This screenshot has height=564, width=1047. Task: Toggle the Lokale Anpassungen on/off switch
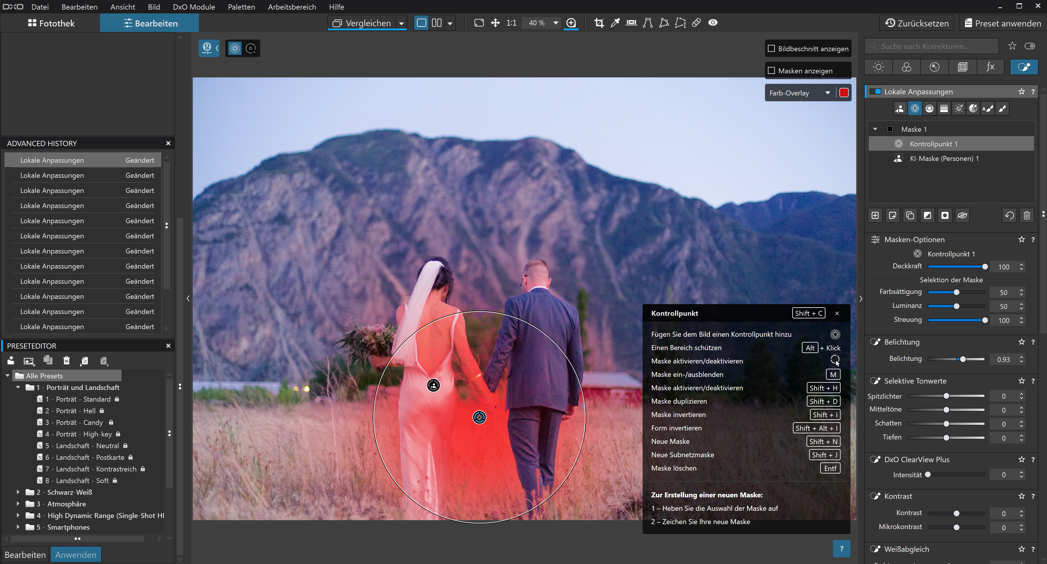(x=877, y=92)
